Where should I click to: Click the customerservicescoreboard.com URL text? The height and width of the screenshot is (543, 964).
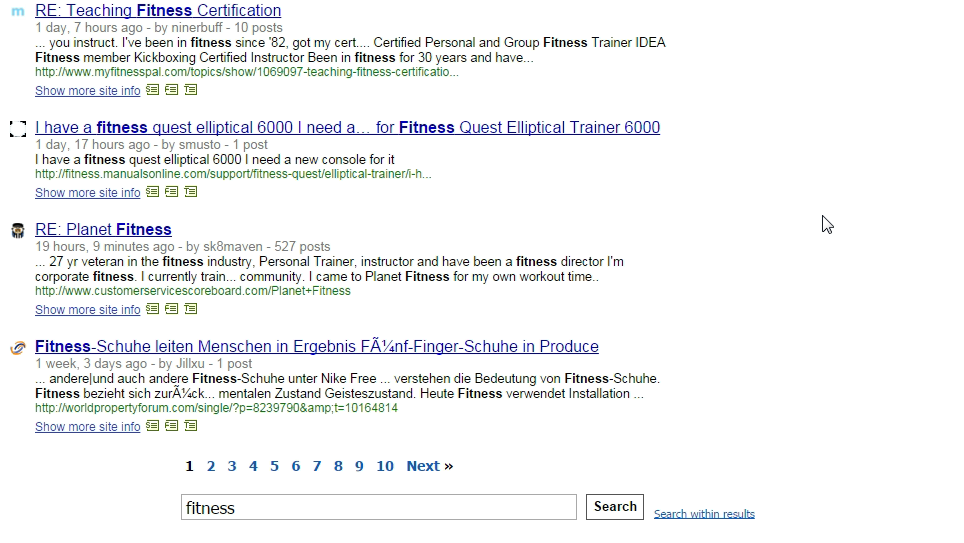click(192, 291)
